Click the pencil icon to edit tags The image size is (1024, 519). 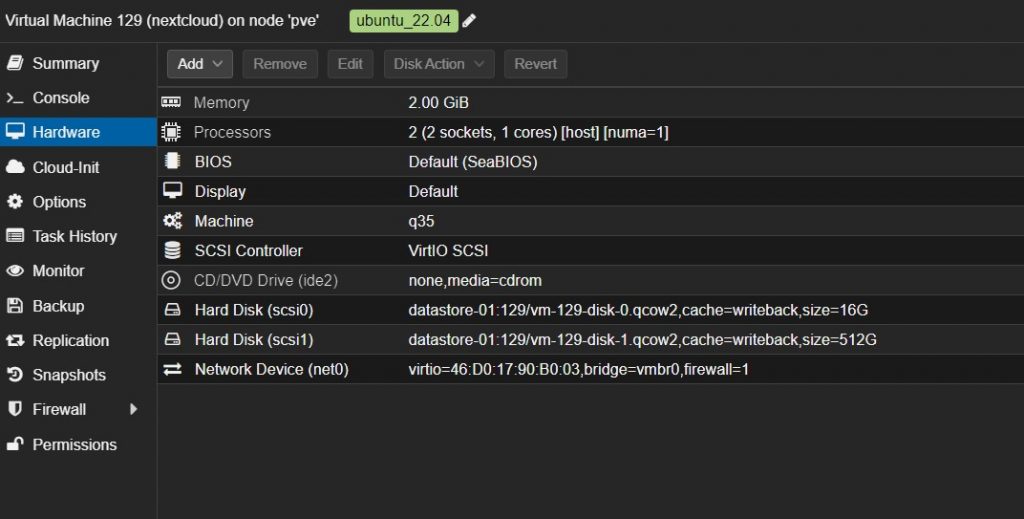coord(469,21)
